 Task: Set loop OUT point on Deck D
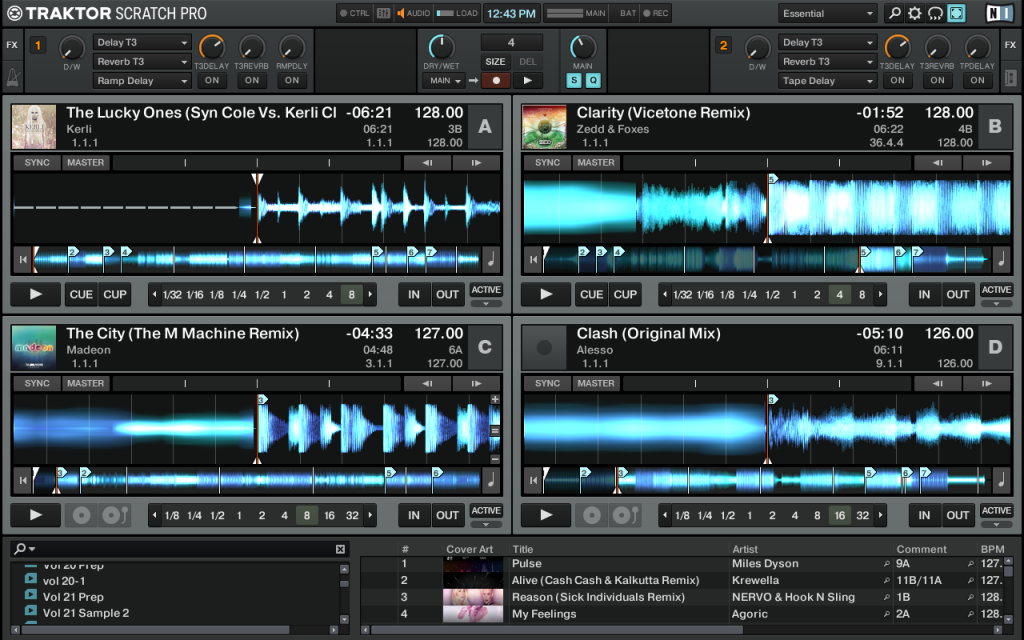(x=957, y=515)
